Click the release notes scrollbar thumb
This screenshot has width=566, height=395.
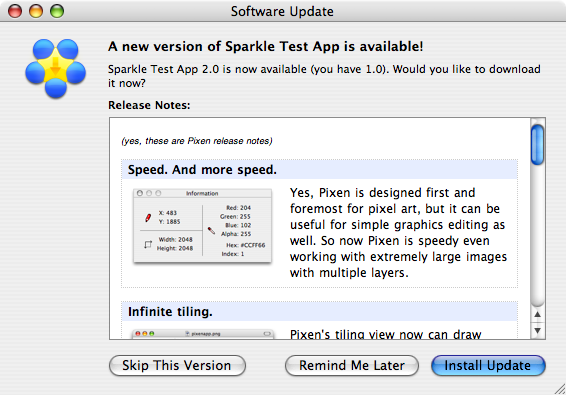click(537, 144)
